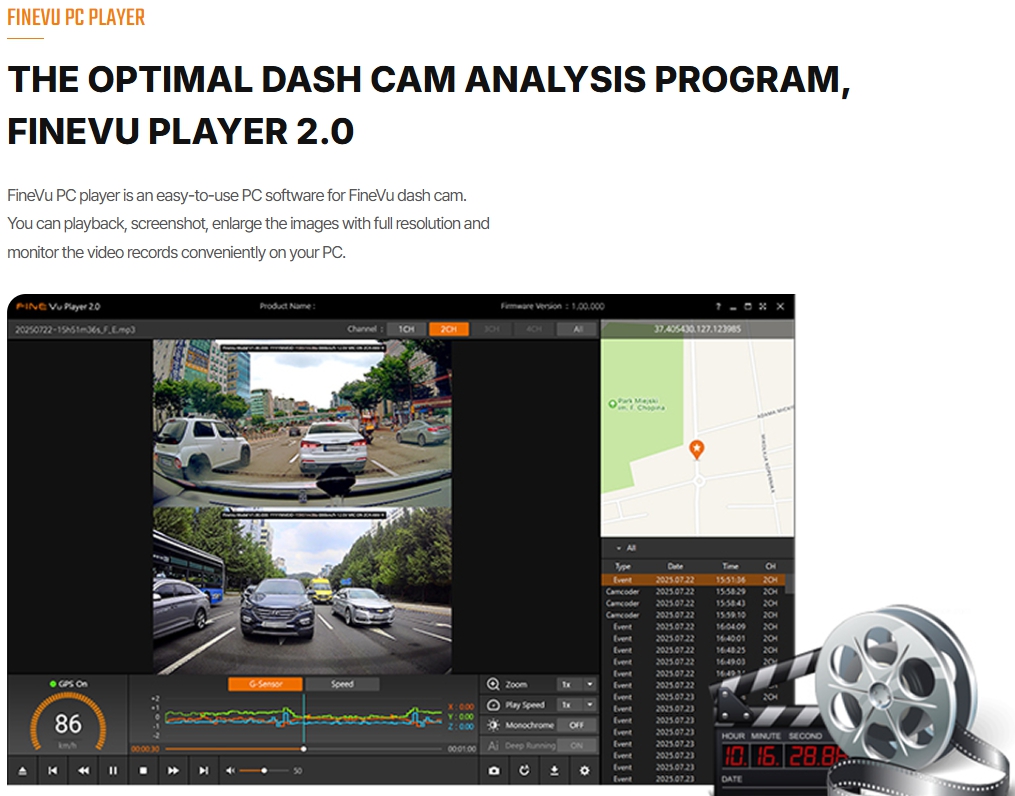
Task: Stop the video playback
Action: (x=143, y=771)
